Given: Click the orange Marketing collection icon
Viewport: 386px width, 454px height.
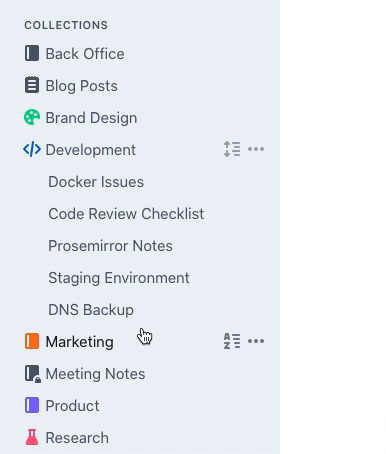Looking at the screenshot, I should [32, 341].
